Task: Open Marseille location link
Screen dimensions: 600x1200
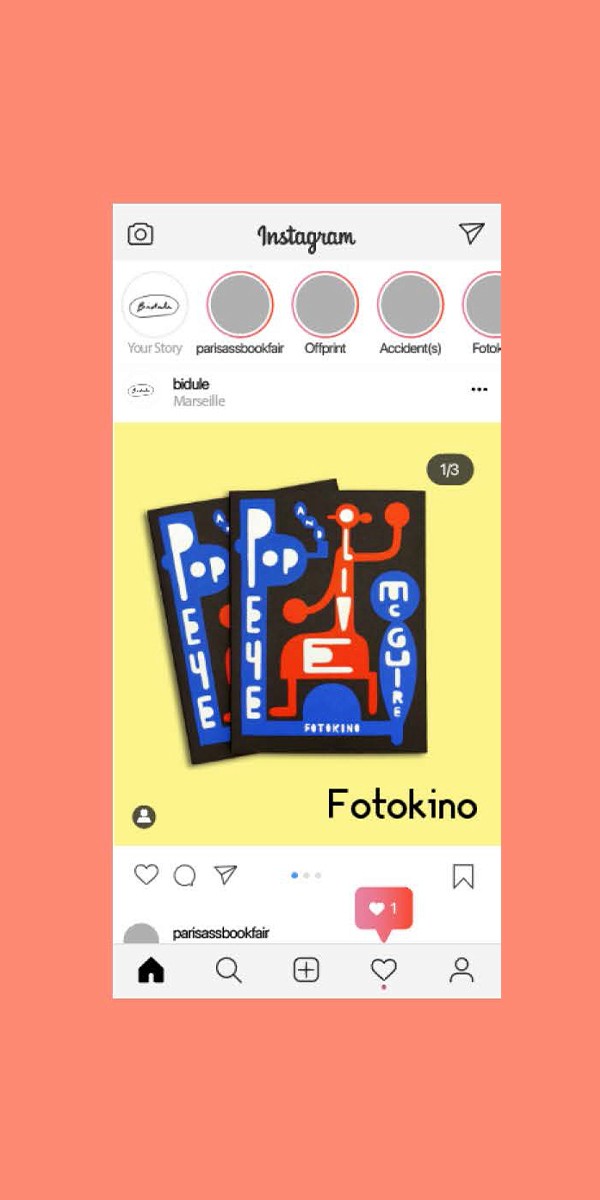Action: pyautogui.click(x=199, y=401)
